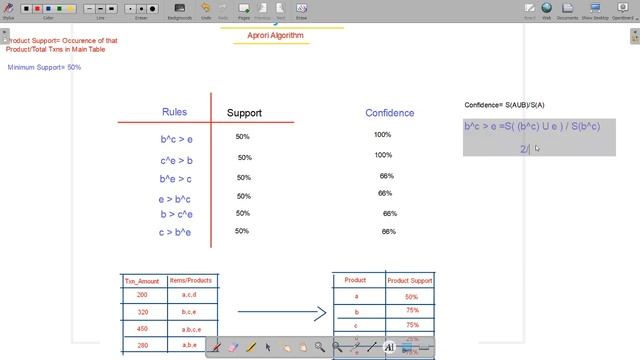Select the laser pointer tool
The width and height of the screenshot is (640, 360).
pos(355,347)
